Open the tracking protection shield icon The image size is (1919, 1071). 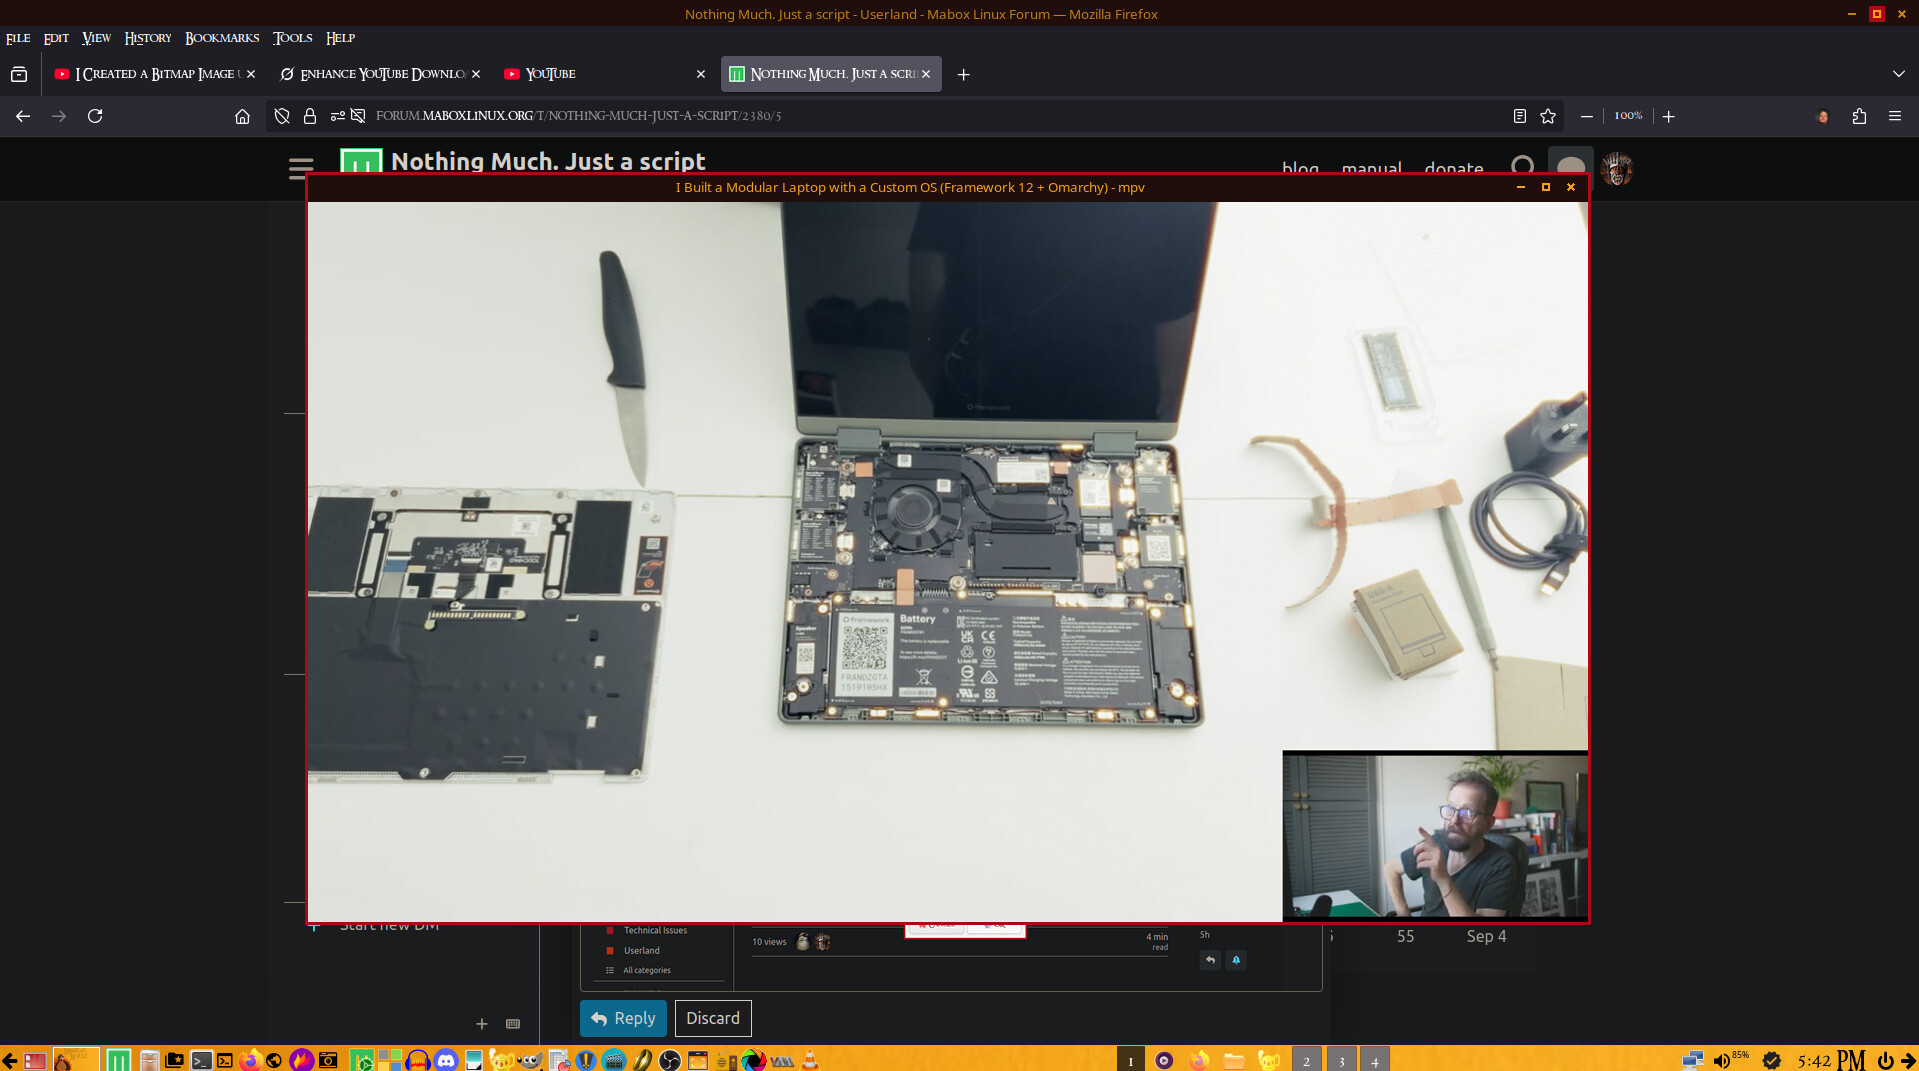(282, 116)
